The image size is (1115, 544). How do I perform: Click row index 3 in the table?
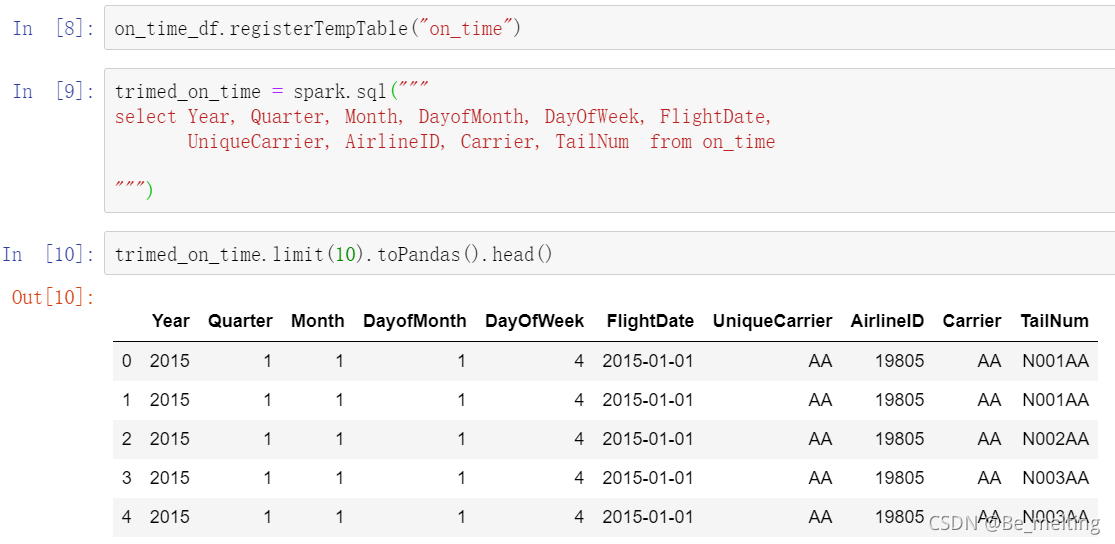127,477
